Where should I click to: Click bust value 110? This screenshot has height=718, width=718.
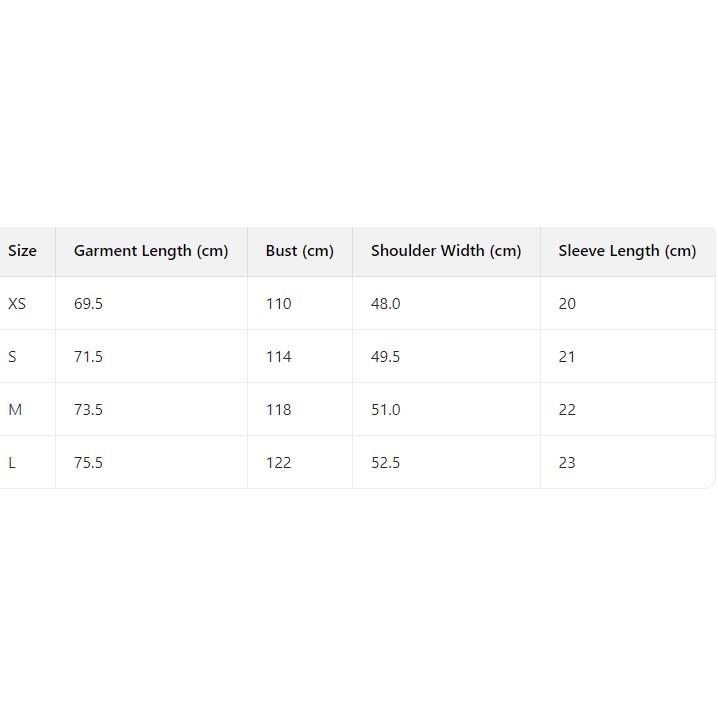[x=278, y=304]
